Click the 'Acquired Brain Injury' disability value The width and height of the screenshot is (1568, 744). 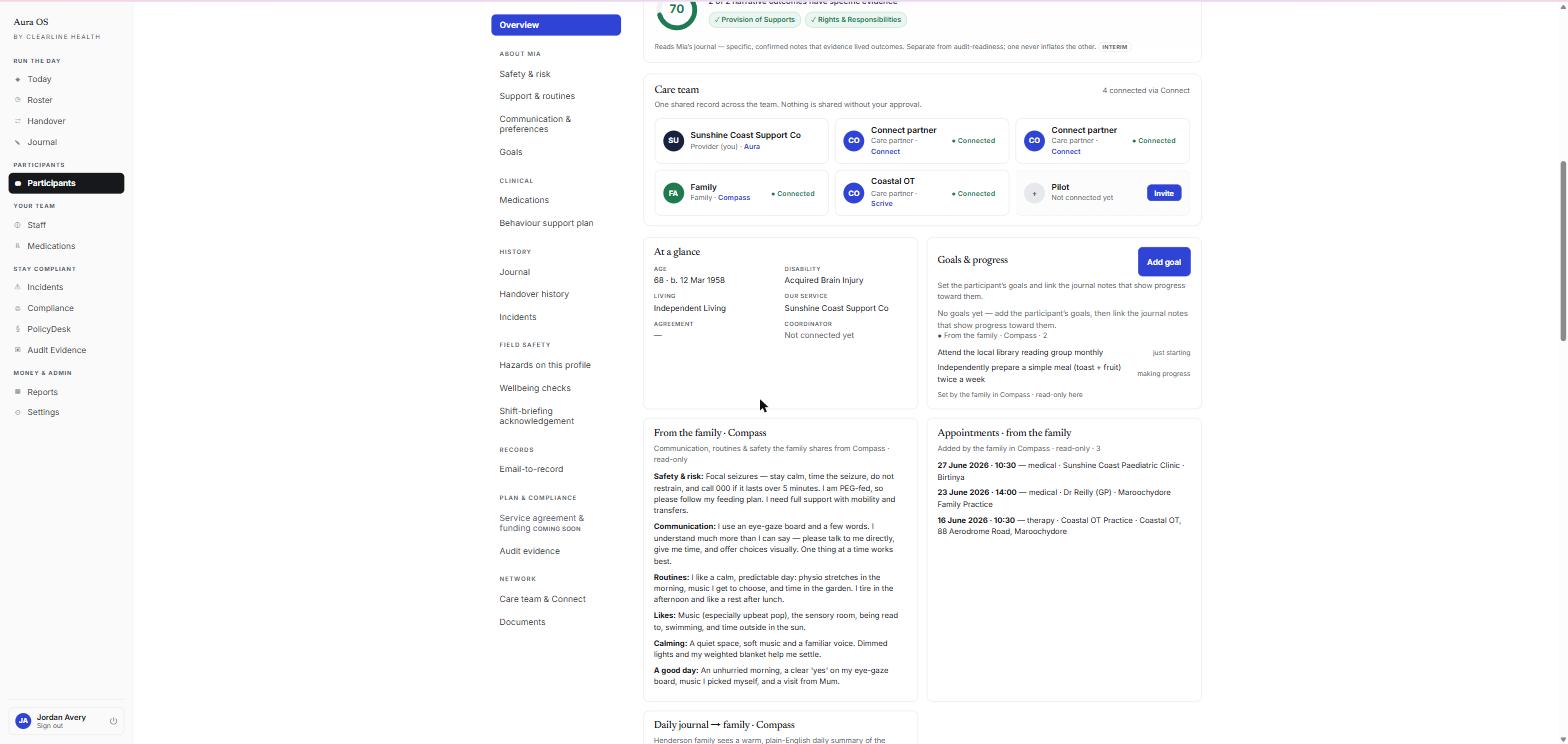click(x=824, y=281)
